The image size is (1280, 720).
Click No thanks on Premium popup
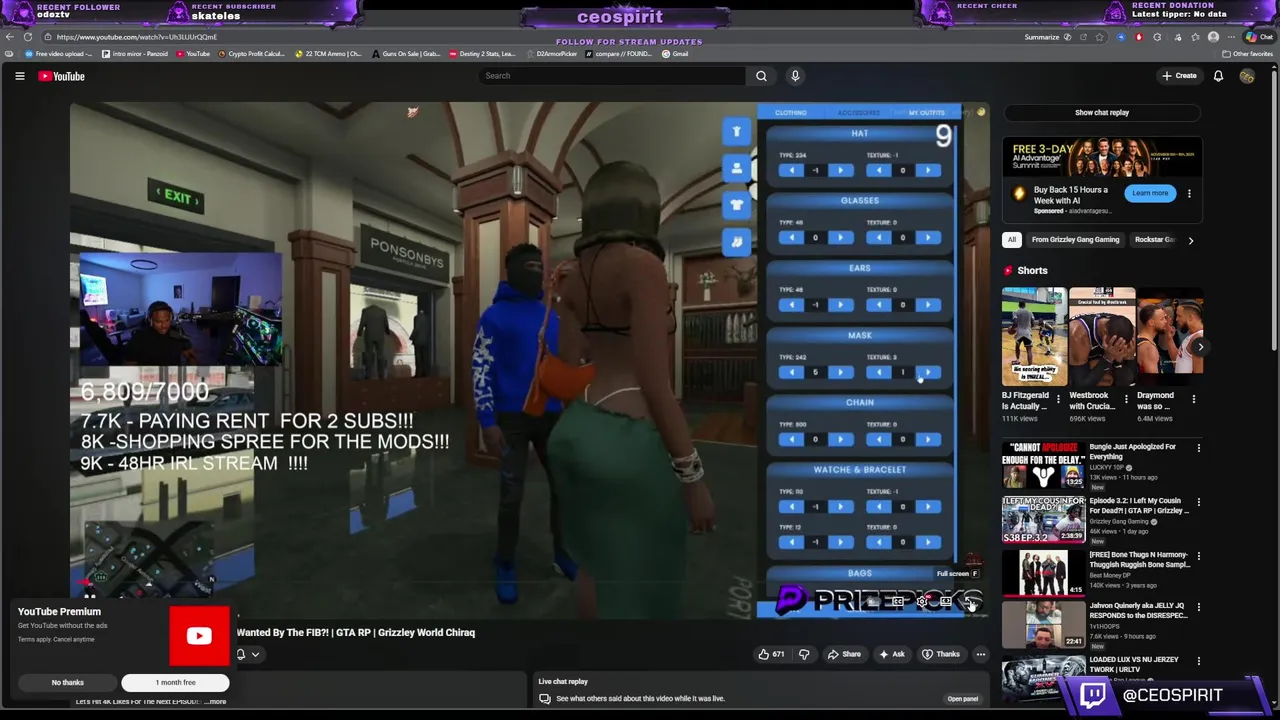coord(68,682)
